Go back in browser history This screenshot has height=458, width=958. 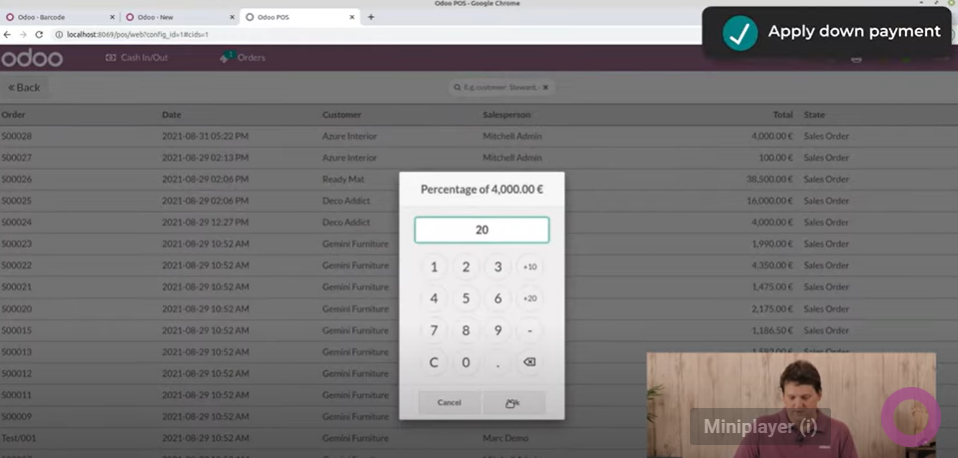[x=7, y=35]
